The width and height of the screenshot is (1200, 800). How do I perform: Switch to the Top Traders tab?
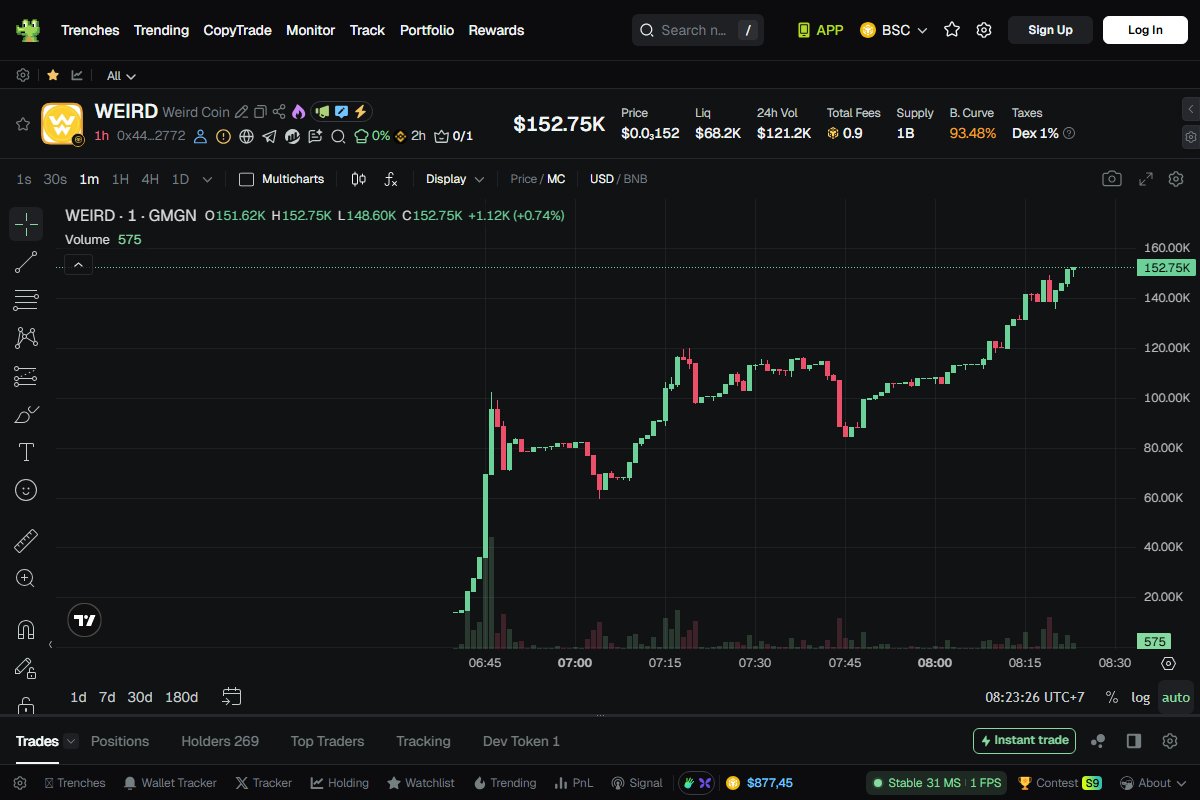327,741
